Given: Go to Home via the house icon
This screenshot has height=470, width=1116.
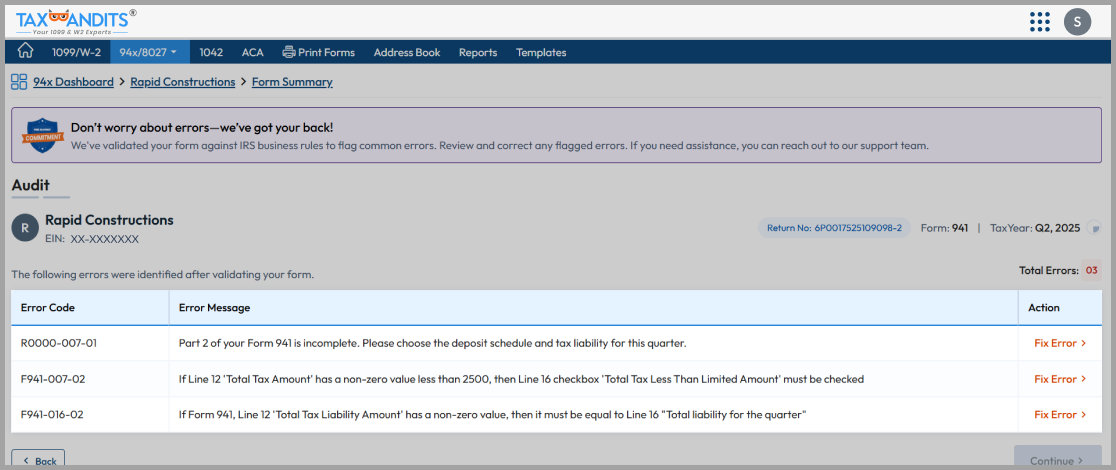Looking at the screenshot, I should 26,51.
